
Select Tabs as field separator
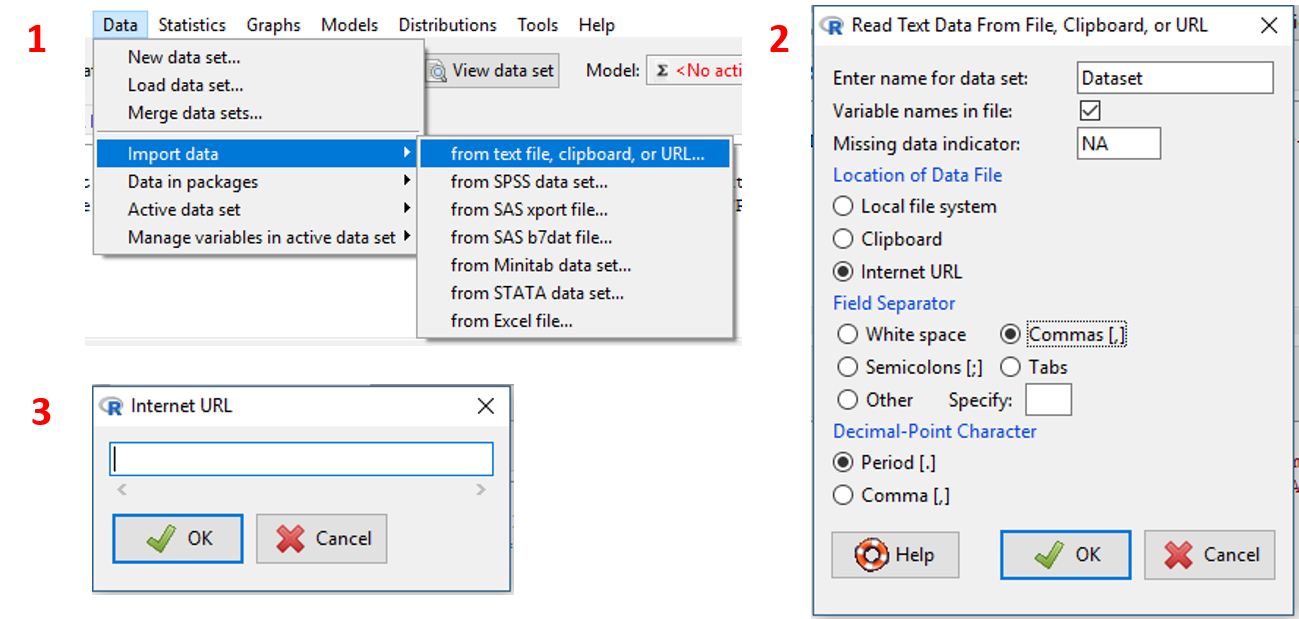tap(1011, 367)
